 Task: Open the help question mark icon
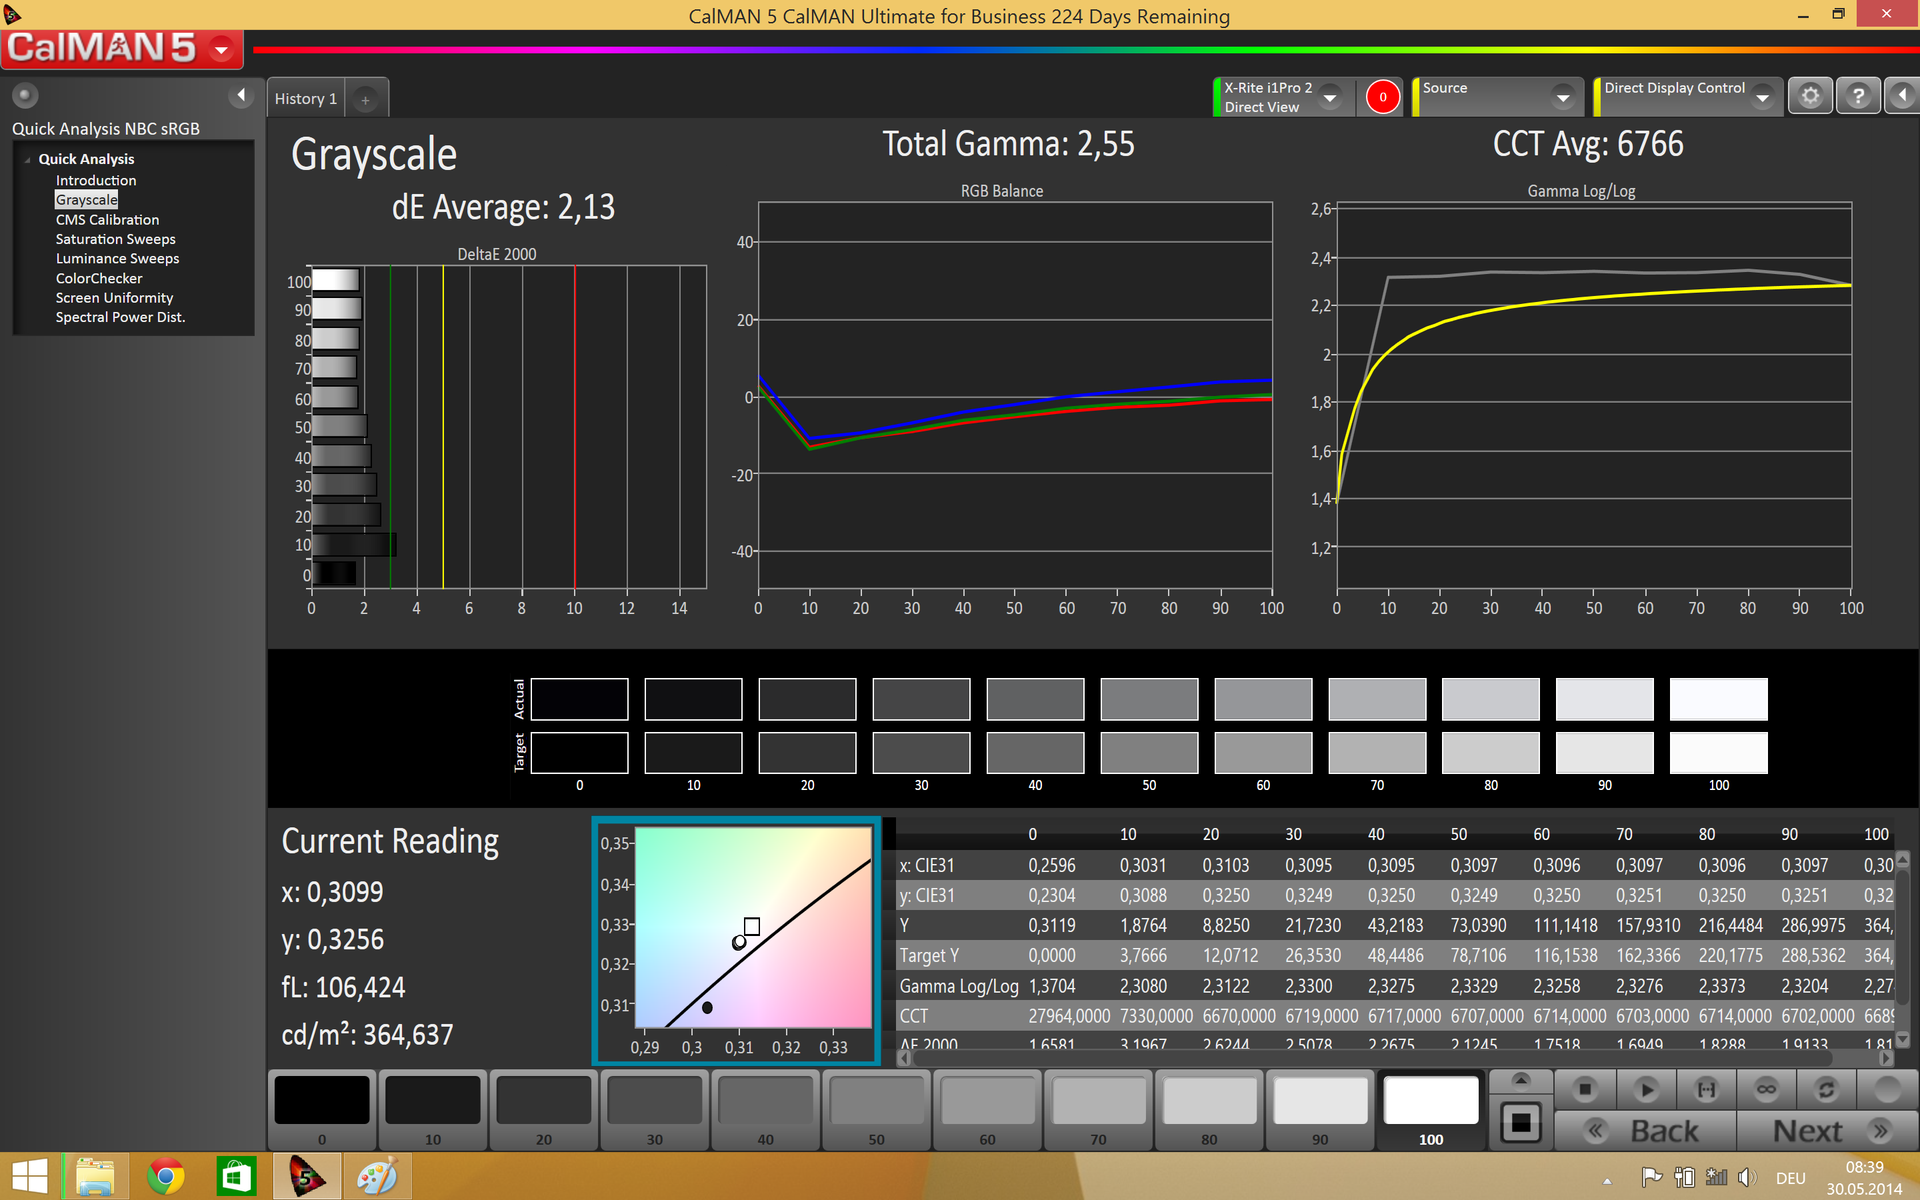pos(1858,97)
